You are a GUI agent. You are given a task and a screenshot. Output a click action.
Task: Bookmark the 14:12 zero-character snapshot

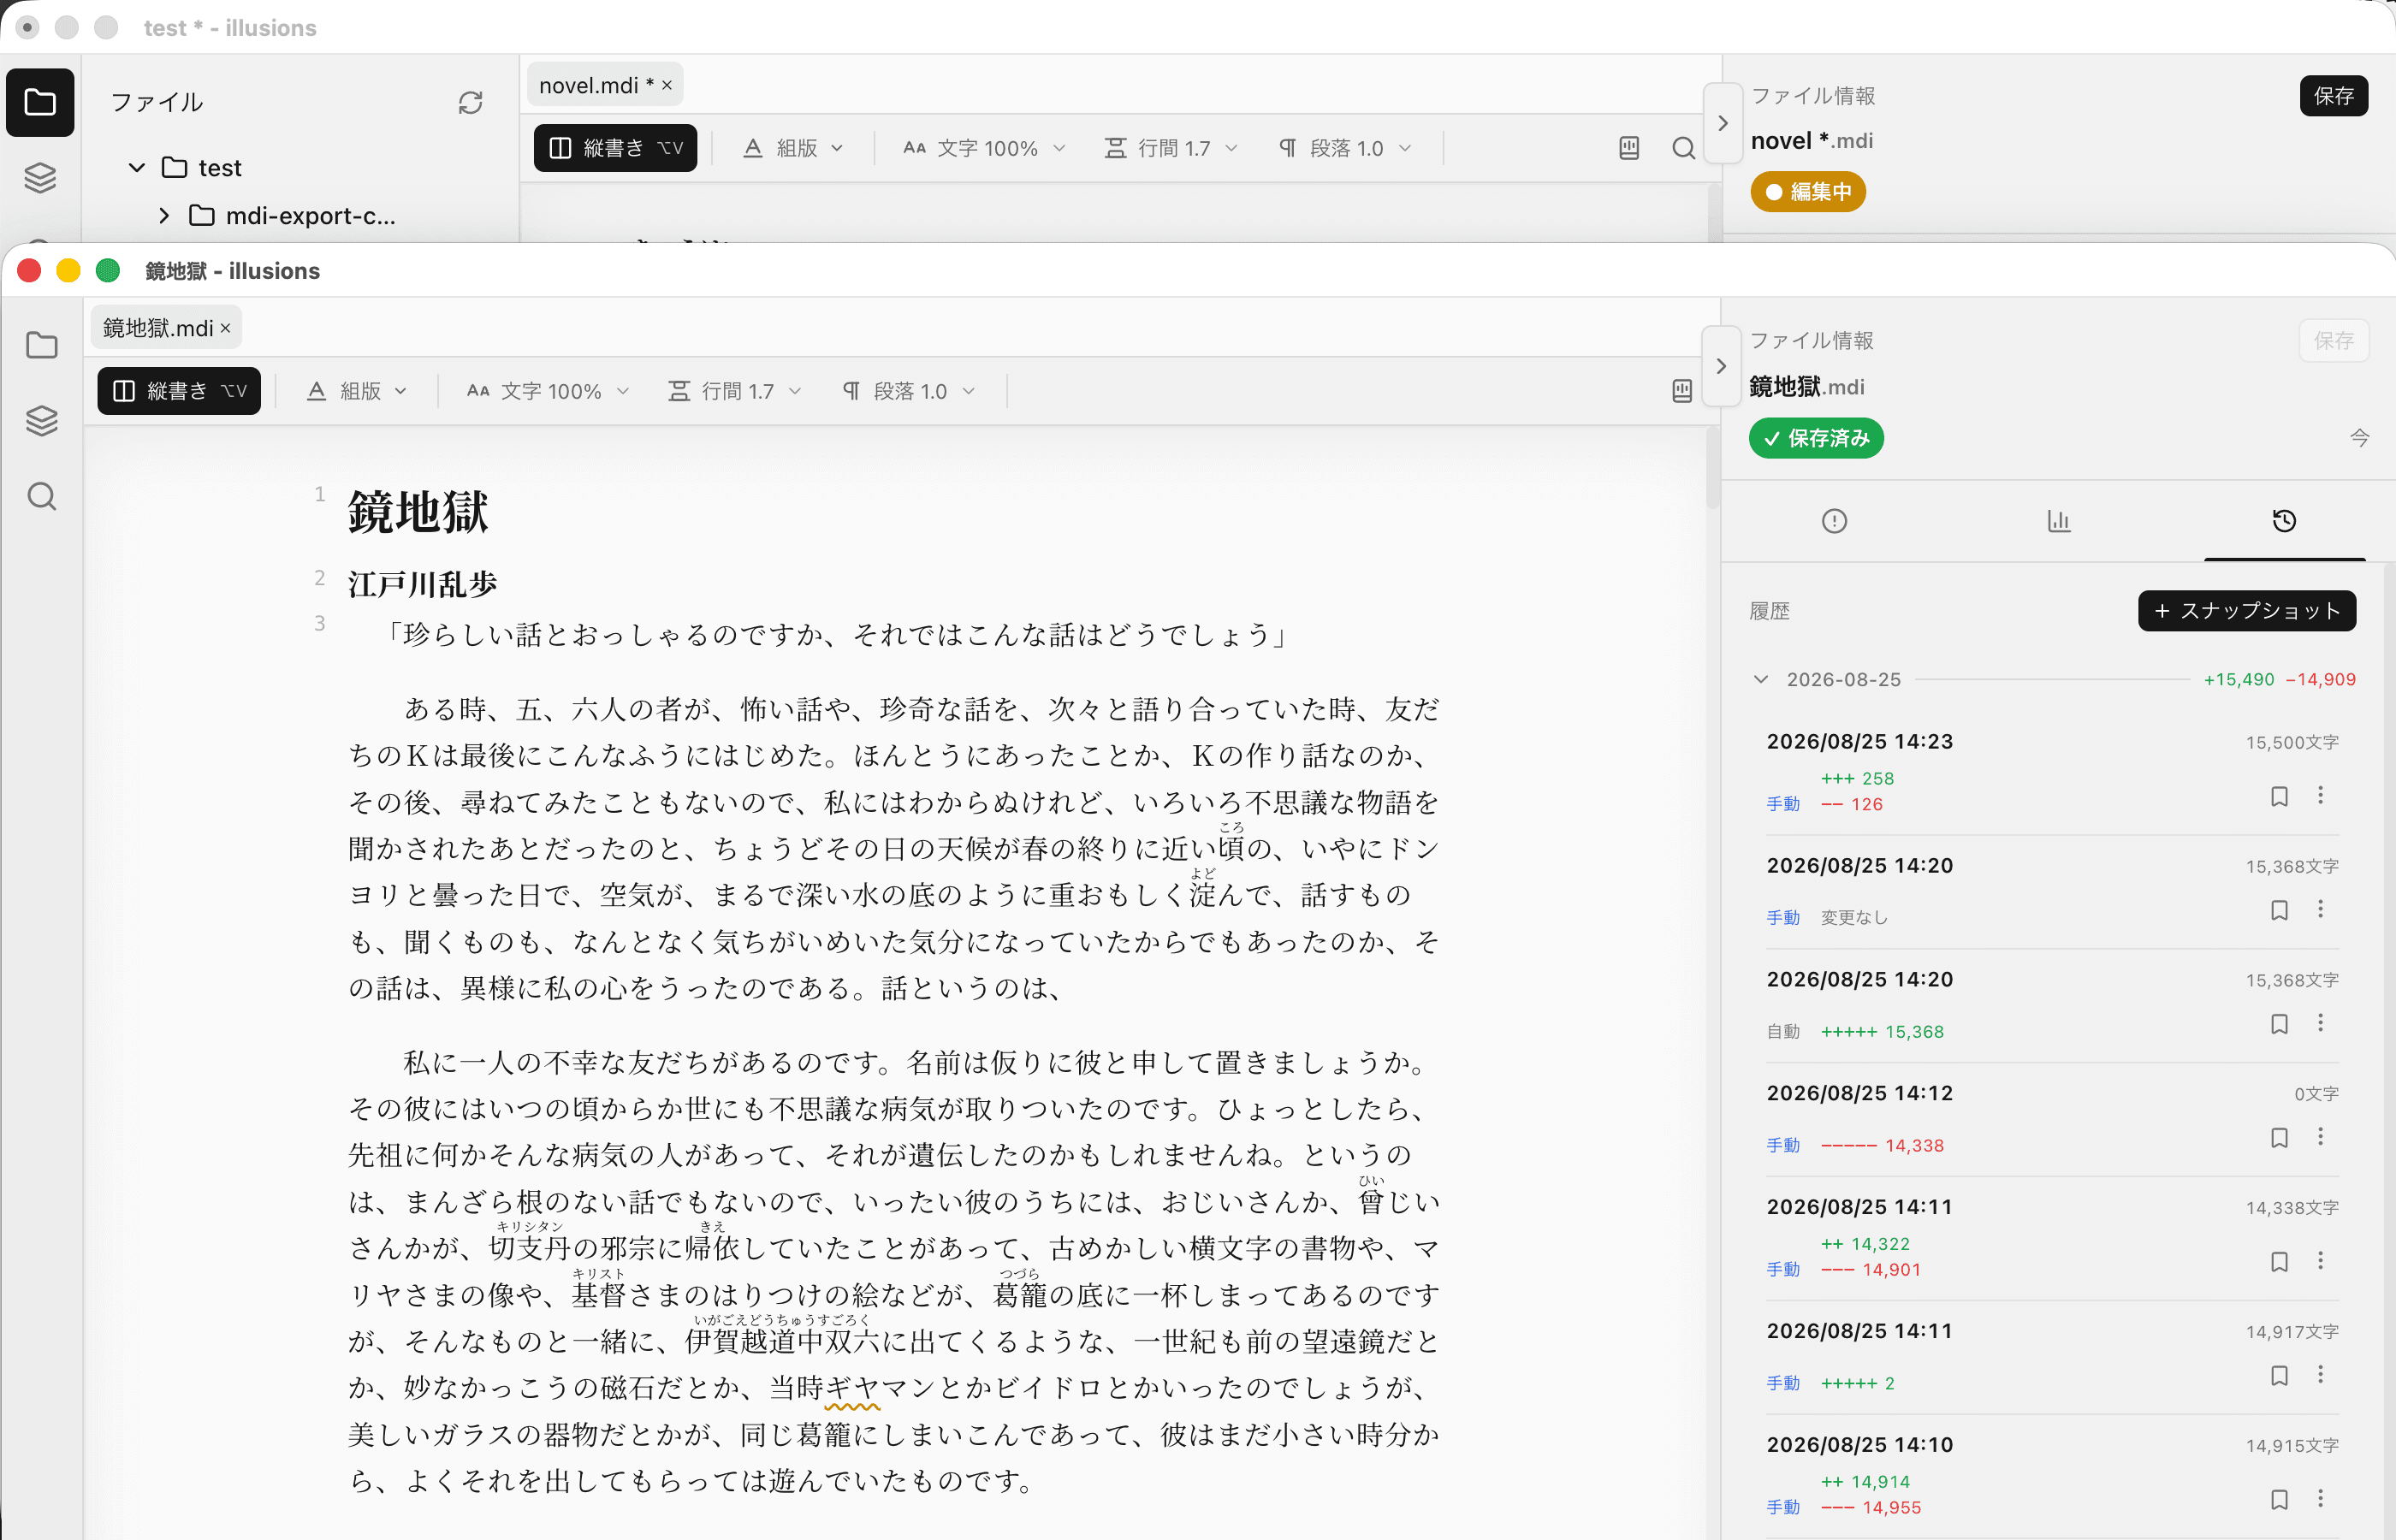(2279, 1138)
